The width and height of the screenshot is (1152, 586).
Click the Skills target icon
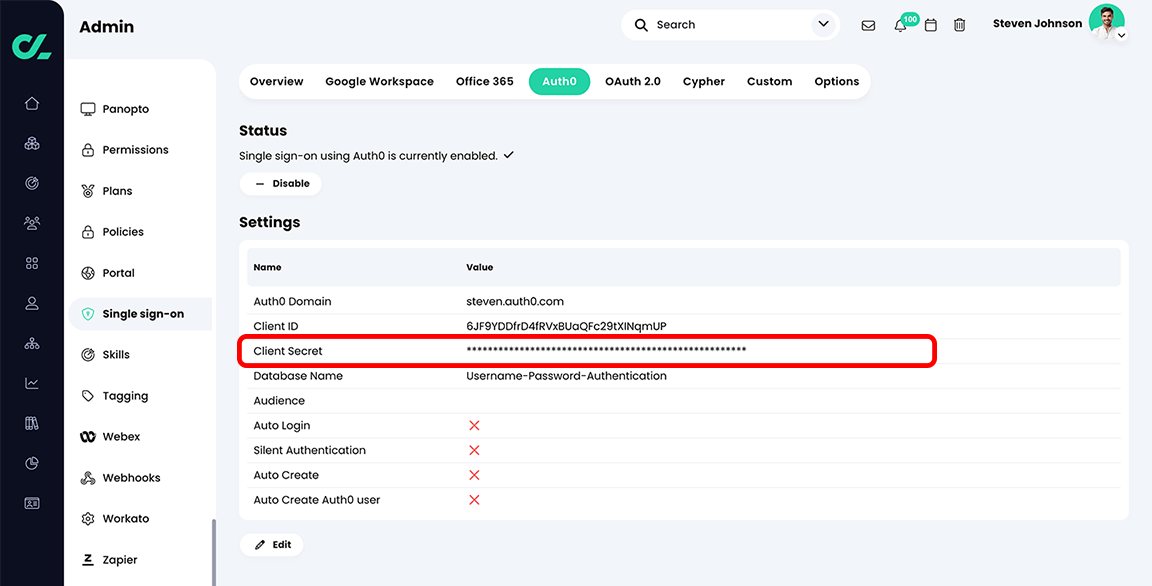(88, 354)
